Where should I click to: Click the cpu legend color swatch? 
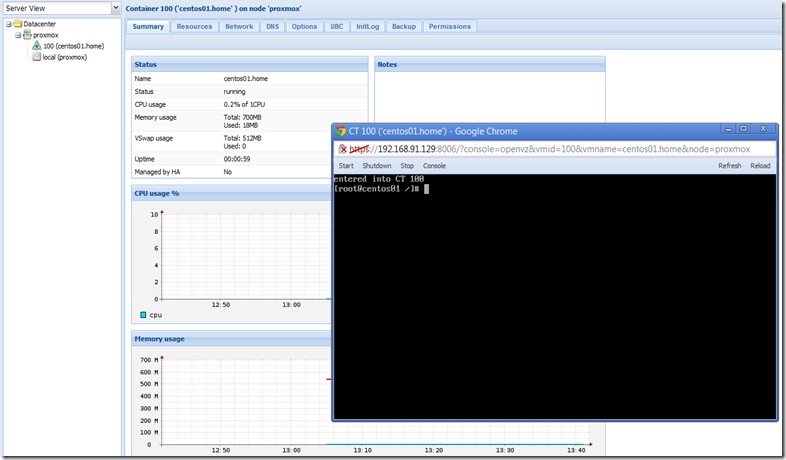pos(143,315)
